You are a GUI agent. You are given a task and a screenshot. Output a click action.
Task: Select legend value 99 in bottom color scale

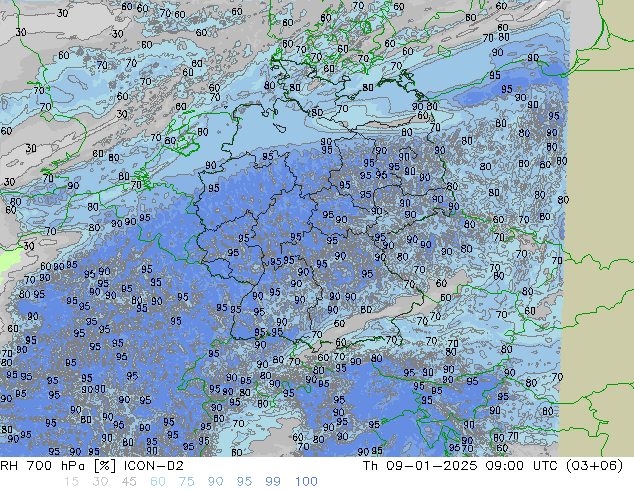pyautogui.click(x=273, y=482)
